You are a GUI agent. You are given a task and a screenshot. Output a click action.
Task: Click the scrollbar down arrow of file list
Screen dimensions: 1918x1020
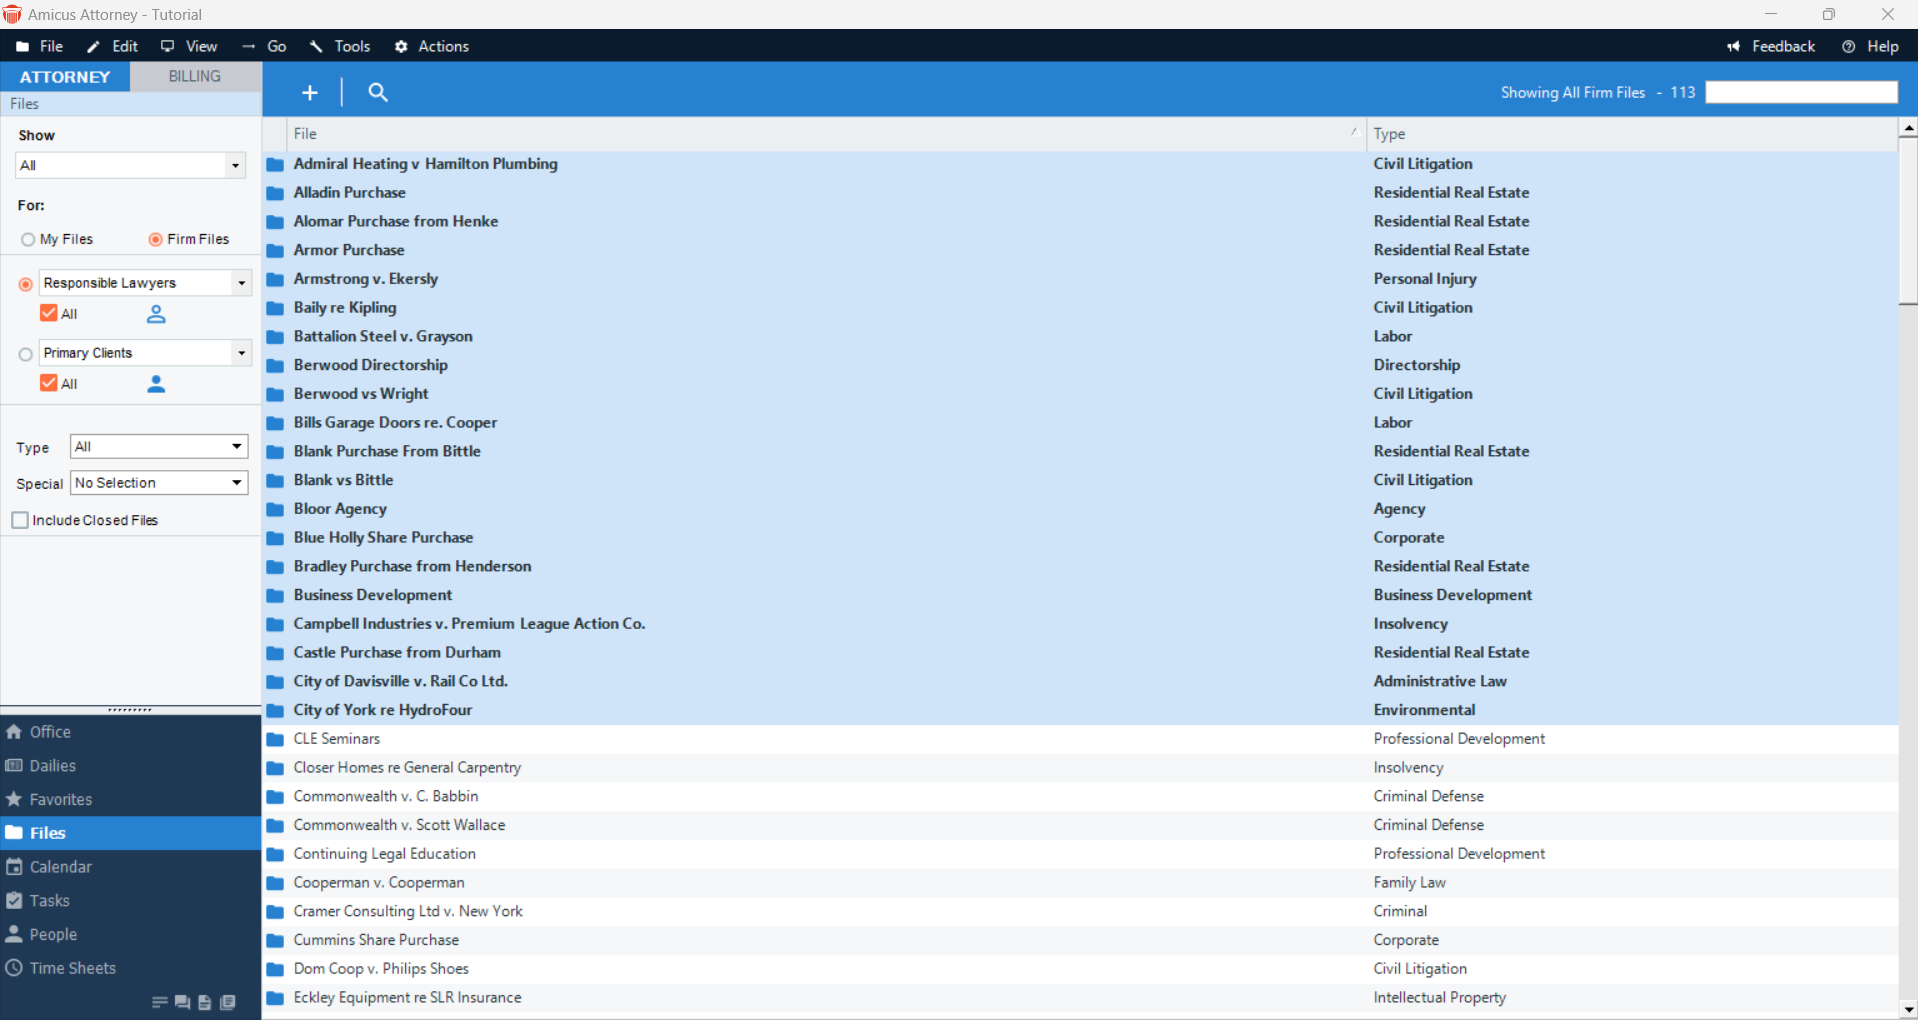[1908, 1010]
